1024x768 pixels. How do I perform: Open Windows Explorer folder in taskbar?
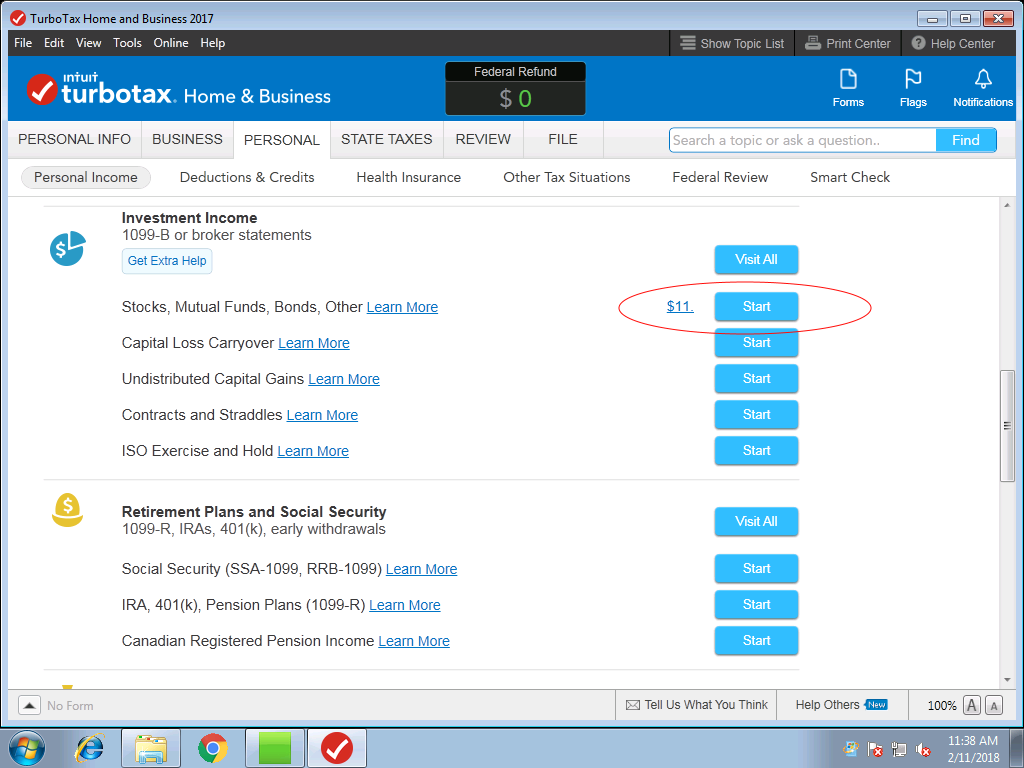pyautogui.click(x=151, y=748)
